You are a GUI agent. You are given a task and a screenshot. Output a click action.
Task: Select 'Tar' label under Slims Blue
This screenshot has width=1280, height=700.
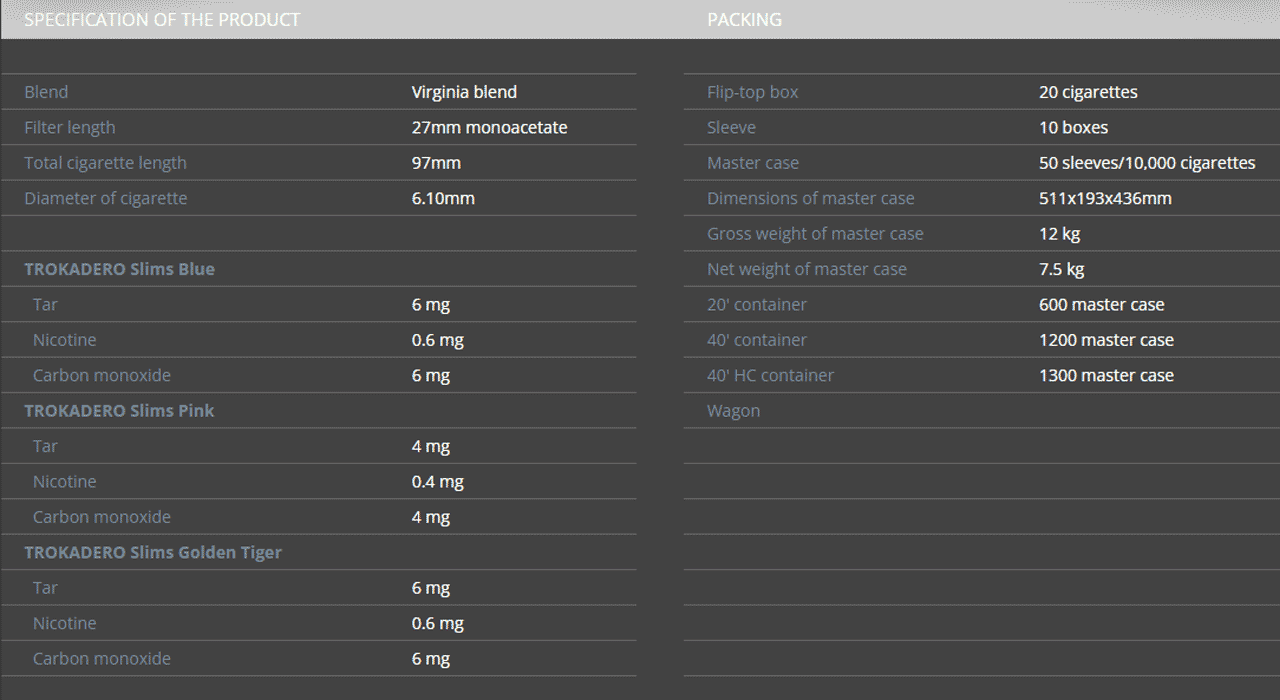45,305
